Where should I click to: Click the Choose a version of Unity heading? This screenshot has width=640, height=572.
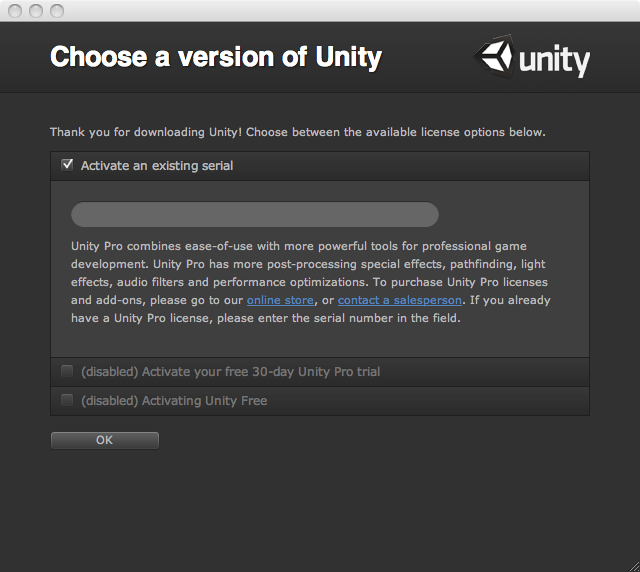pyautogui.click(x=216, y=57)
